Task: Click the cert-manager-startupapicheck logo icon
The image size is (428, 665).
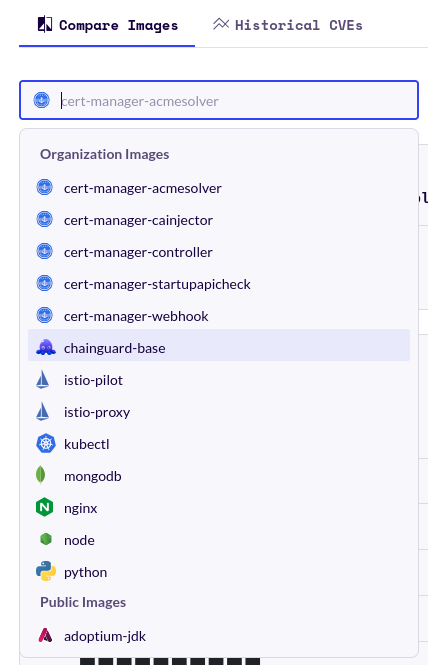Action: (x=45, y=283)
